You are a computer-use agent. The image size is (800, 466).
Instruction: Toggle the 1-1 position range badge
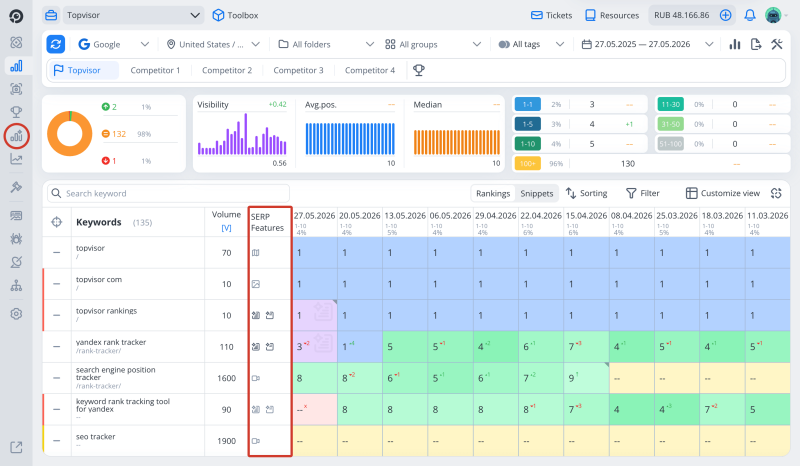(528, 104)
